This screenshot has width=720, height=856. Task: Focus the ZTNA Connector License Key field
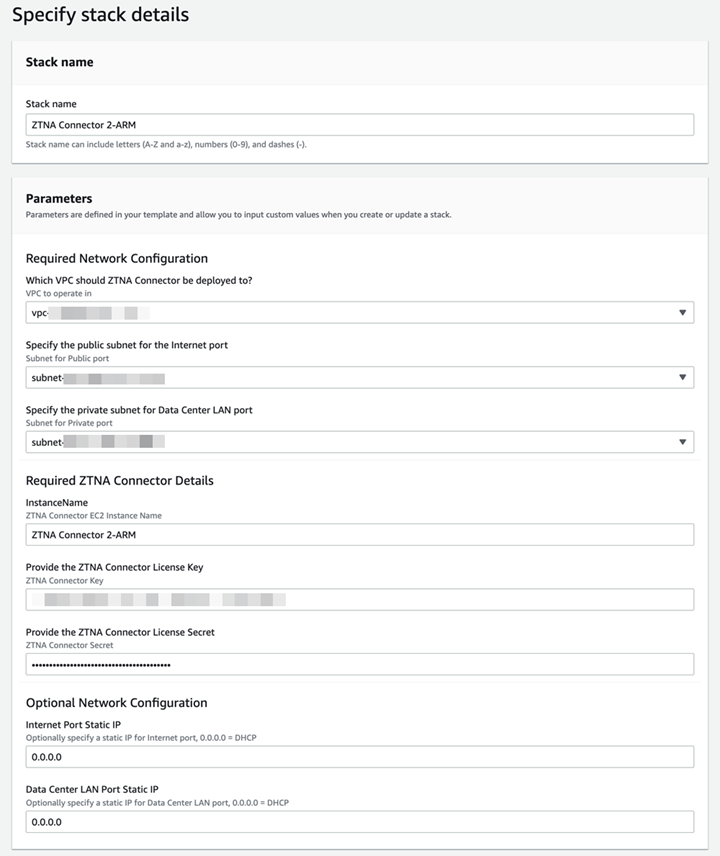pyautogui.click(x=359, y=599)
